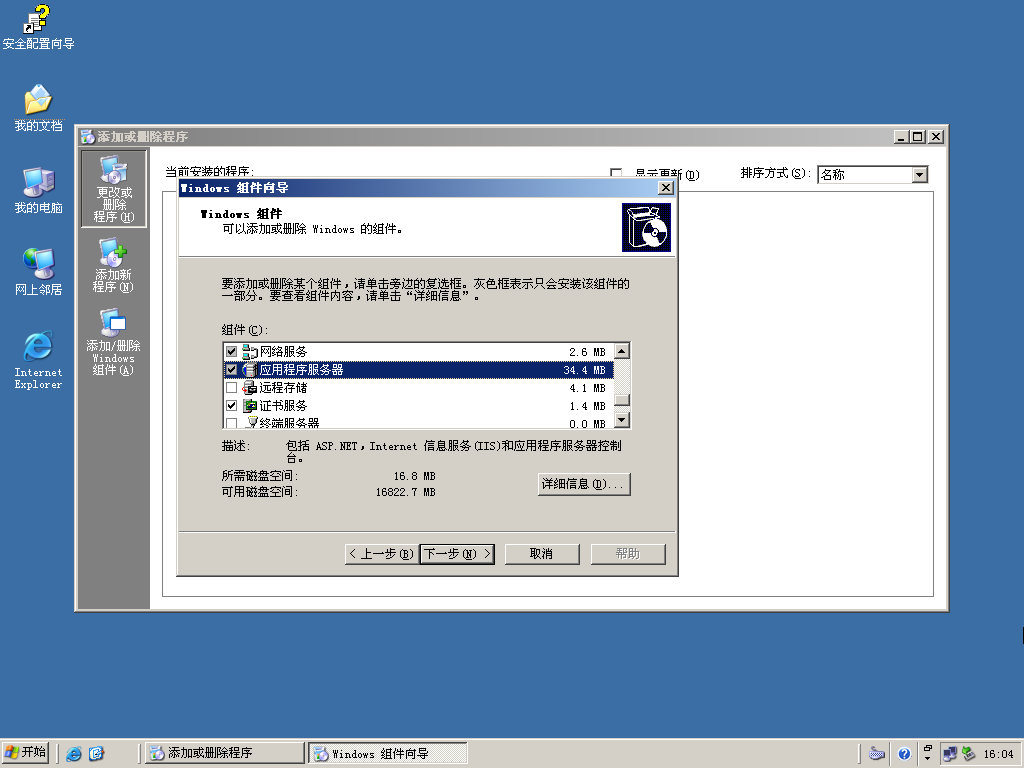Open the help tray icon
Screen dimensions: 1024x768
[x=904, y=754]
